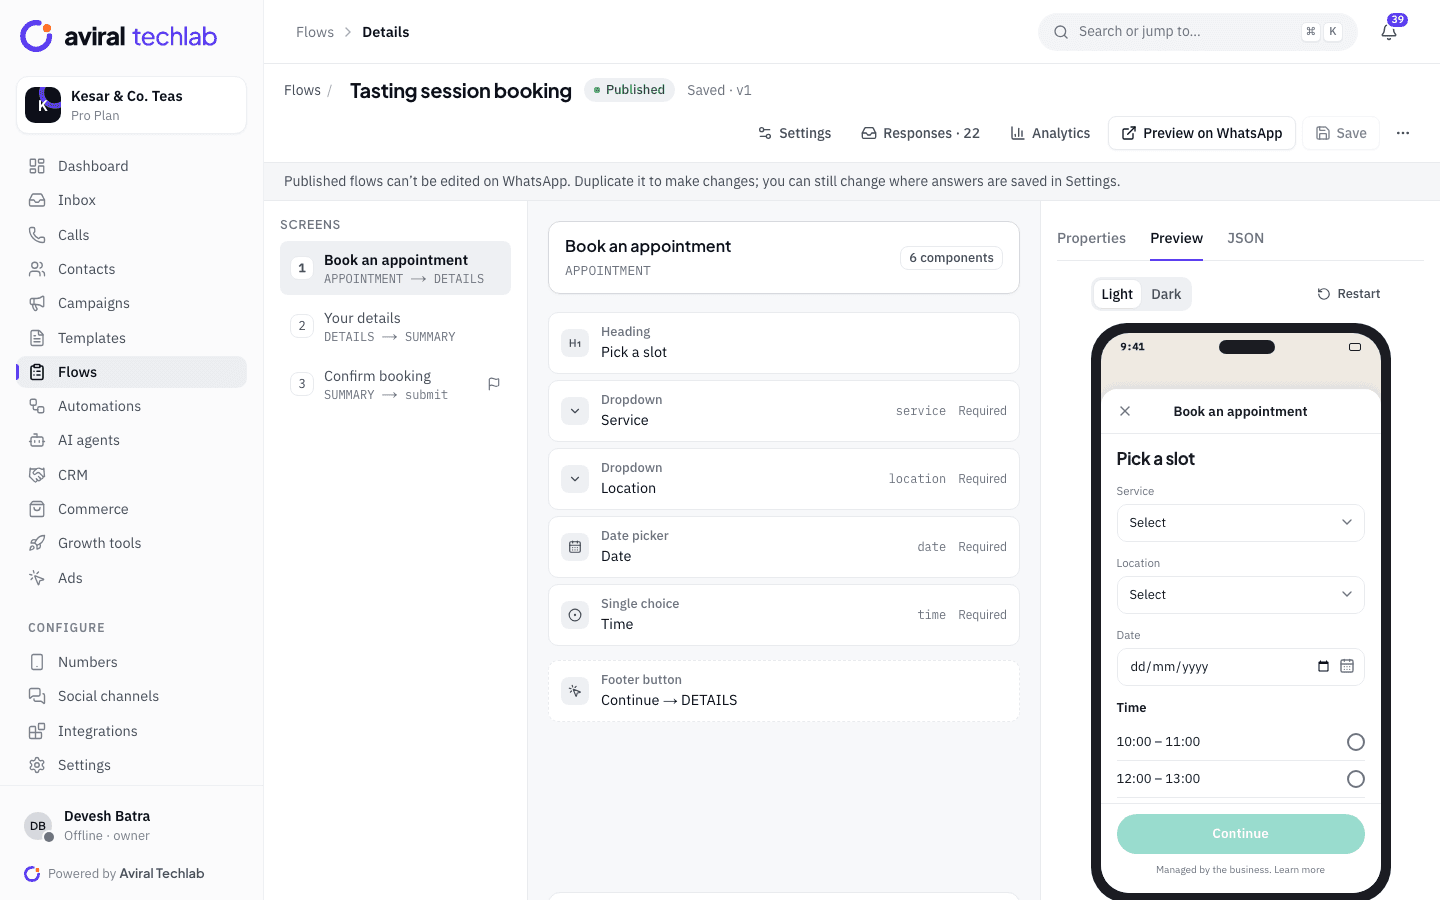
Task: Click the calendar icon in Date field
Action: (1347, 666)
